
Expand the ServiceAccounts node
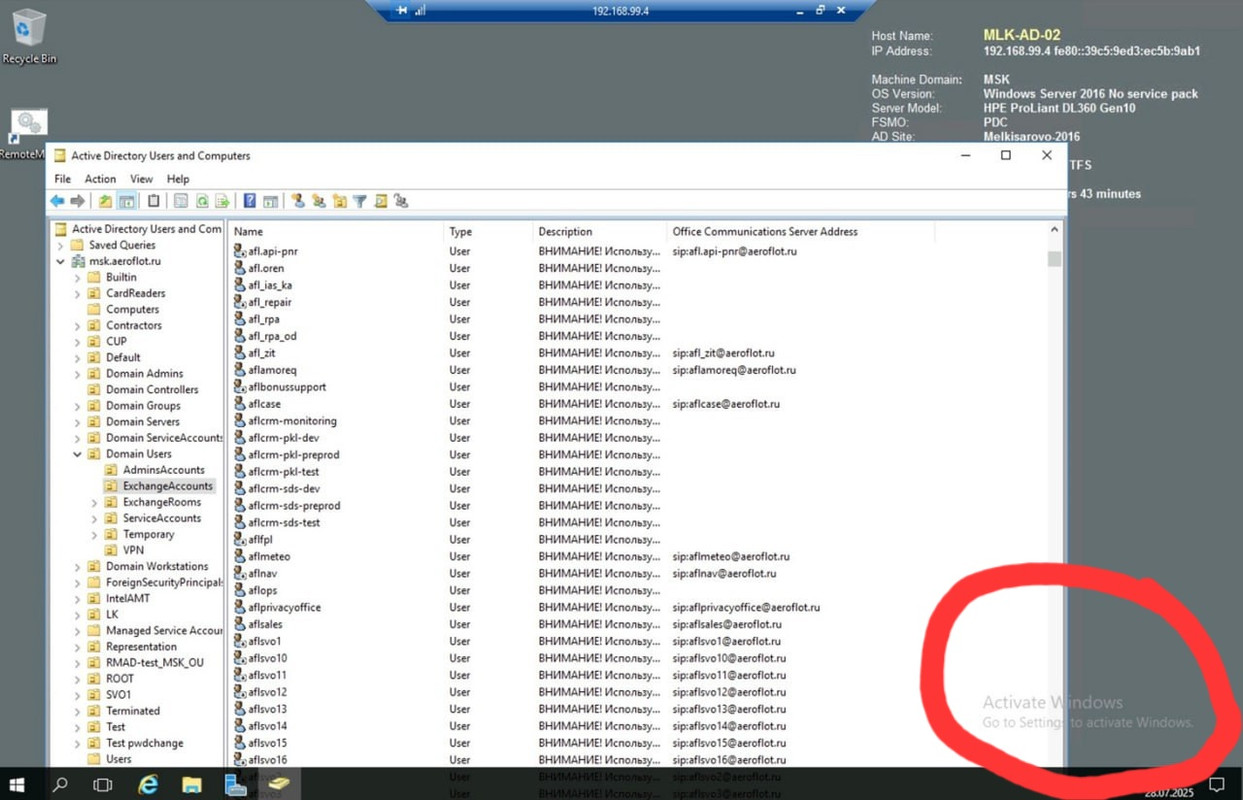[95, 518]
